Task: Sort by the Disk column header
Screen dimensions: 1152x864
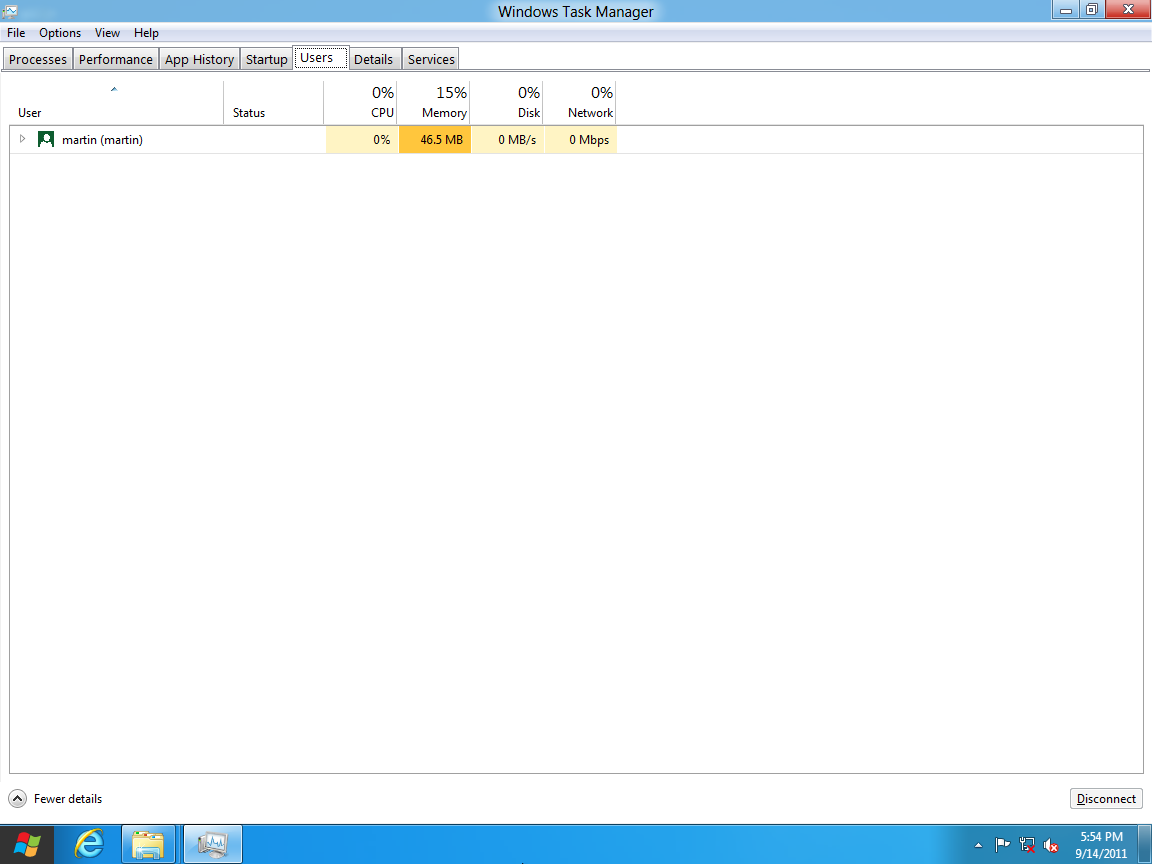Action: click(506, 103)
